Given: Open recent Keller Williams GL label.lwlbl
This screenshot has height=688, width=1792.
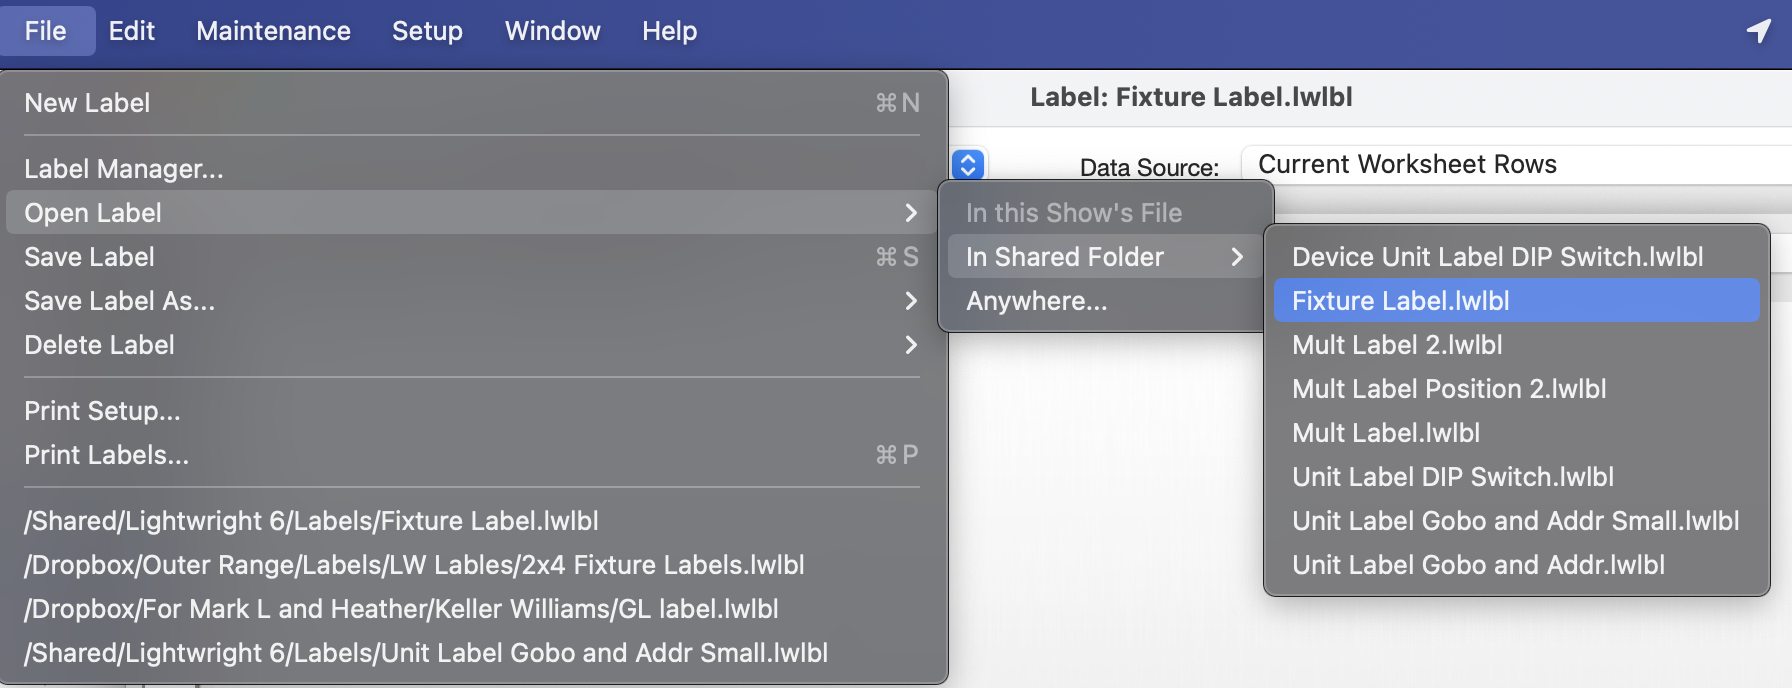Looking at the screenshot, I should 402,609.
